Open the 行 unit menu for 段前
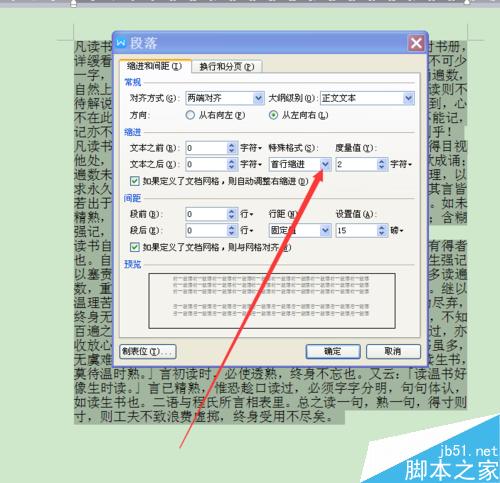Viewport: 500px width, 483px height. [247, 214]
